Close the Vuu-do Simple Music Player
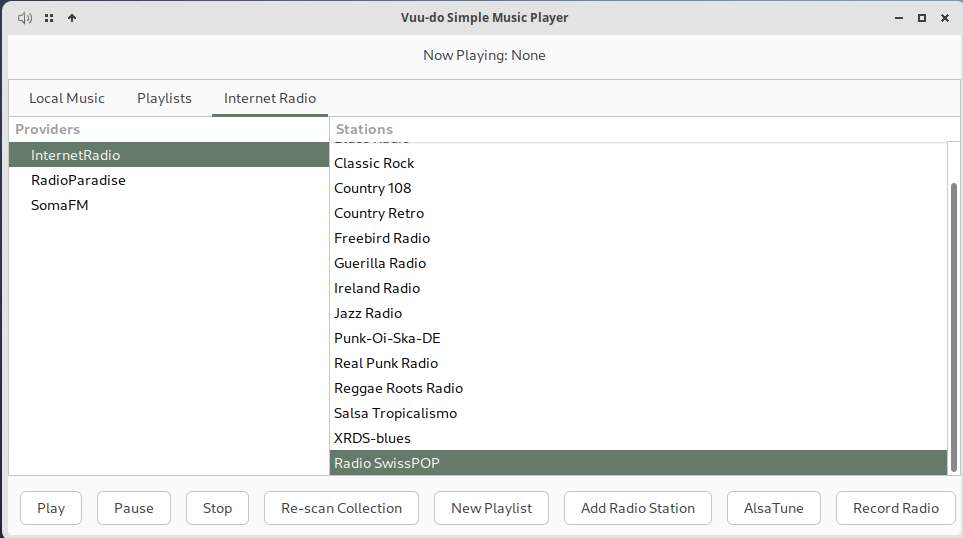Screen dimensions: 963x538 [945, 18]
